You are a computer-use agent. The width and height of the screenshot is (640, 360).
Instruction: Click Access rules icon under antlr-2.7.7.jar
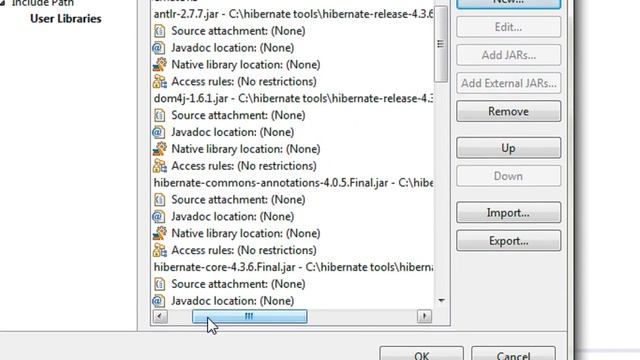(x=160, y=82)
